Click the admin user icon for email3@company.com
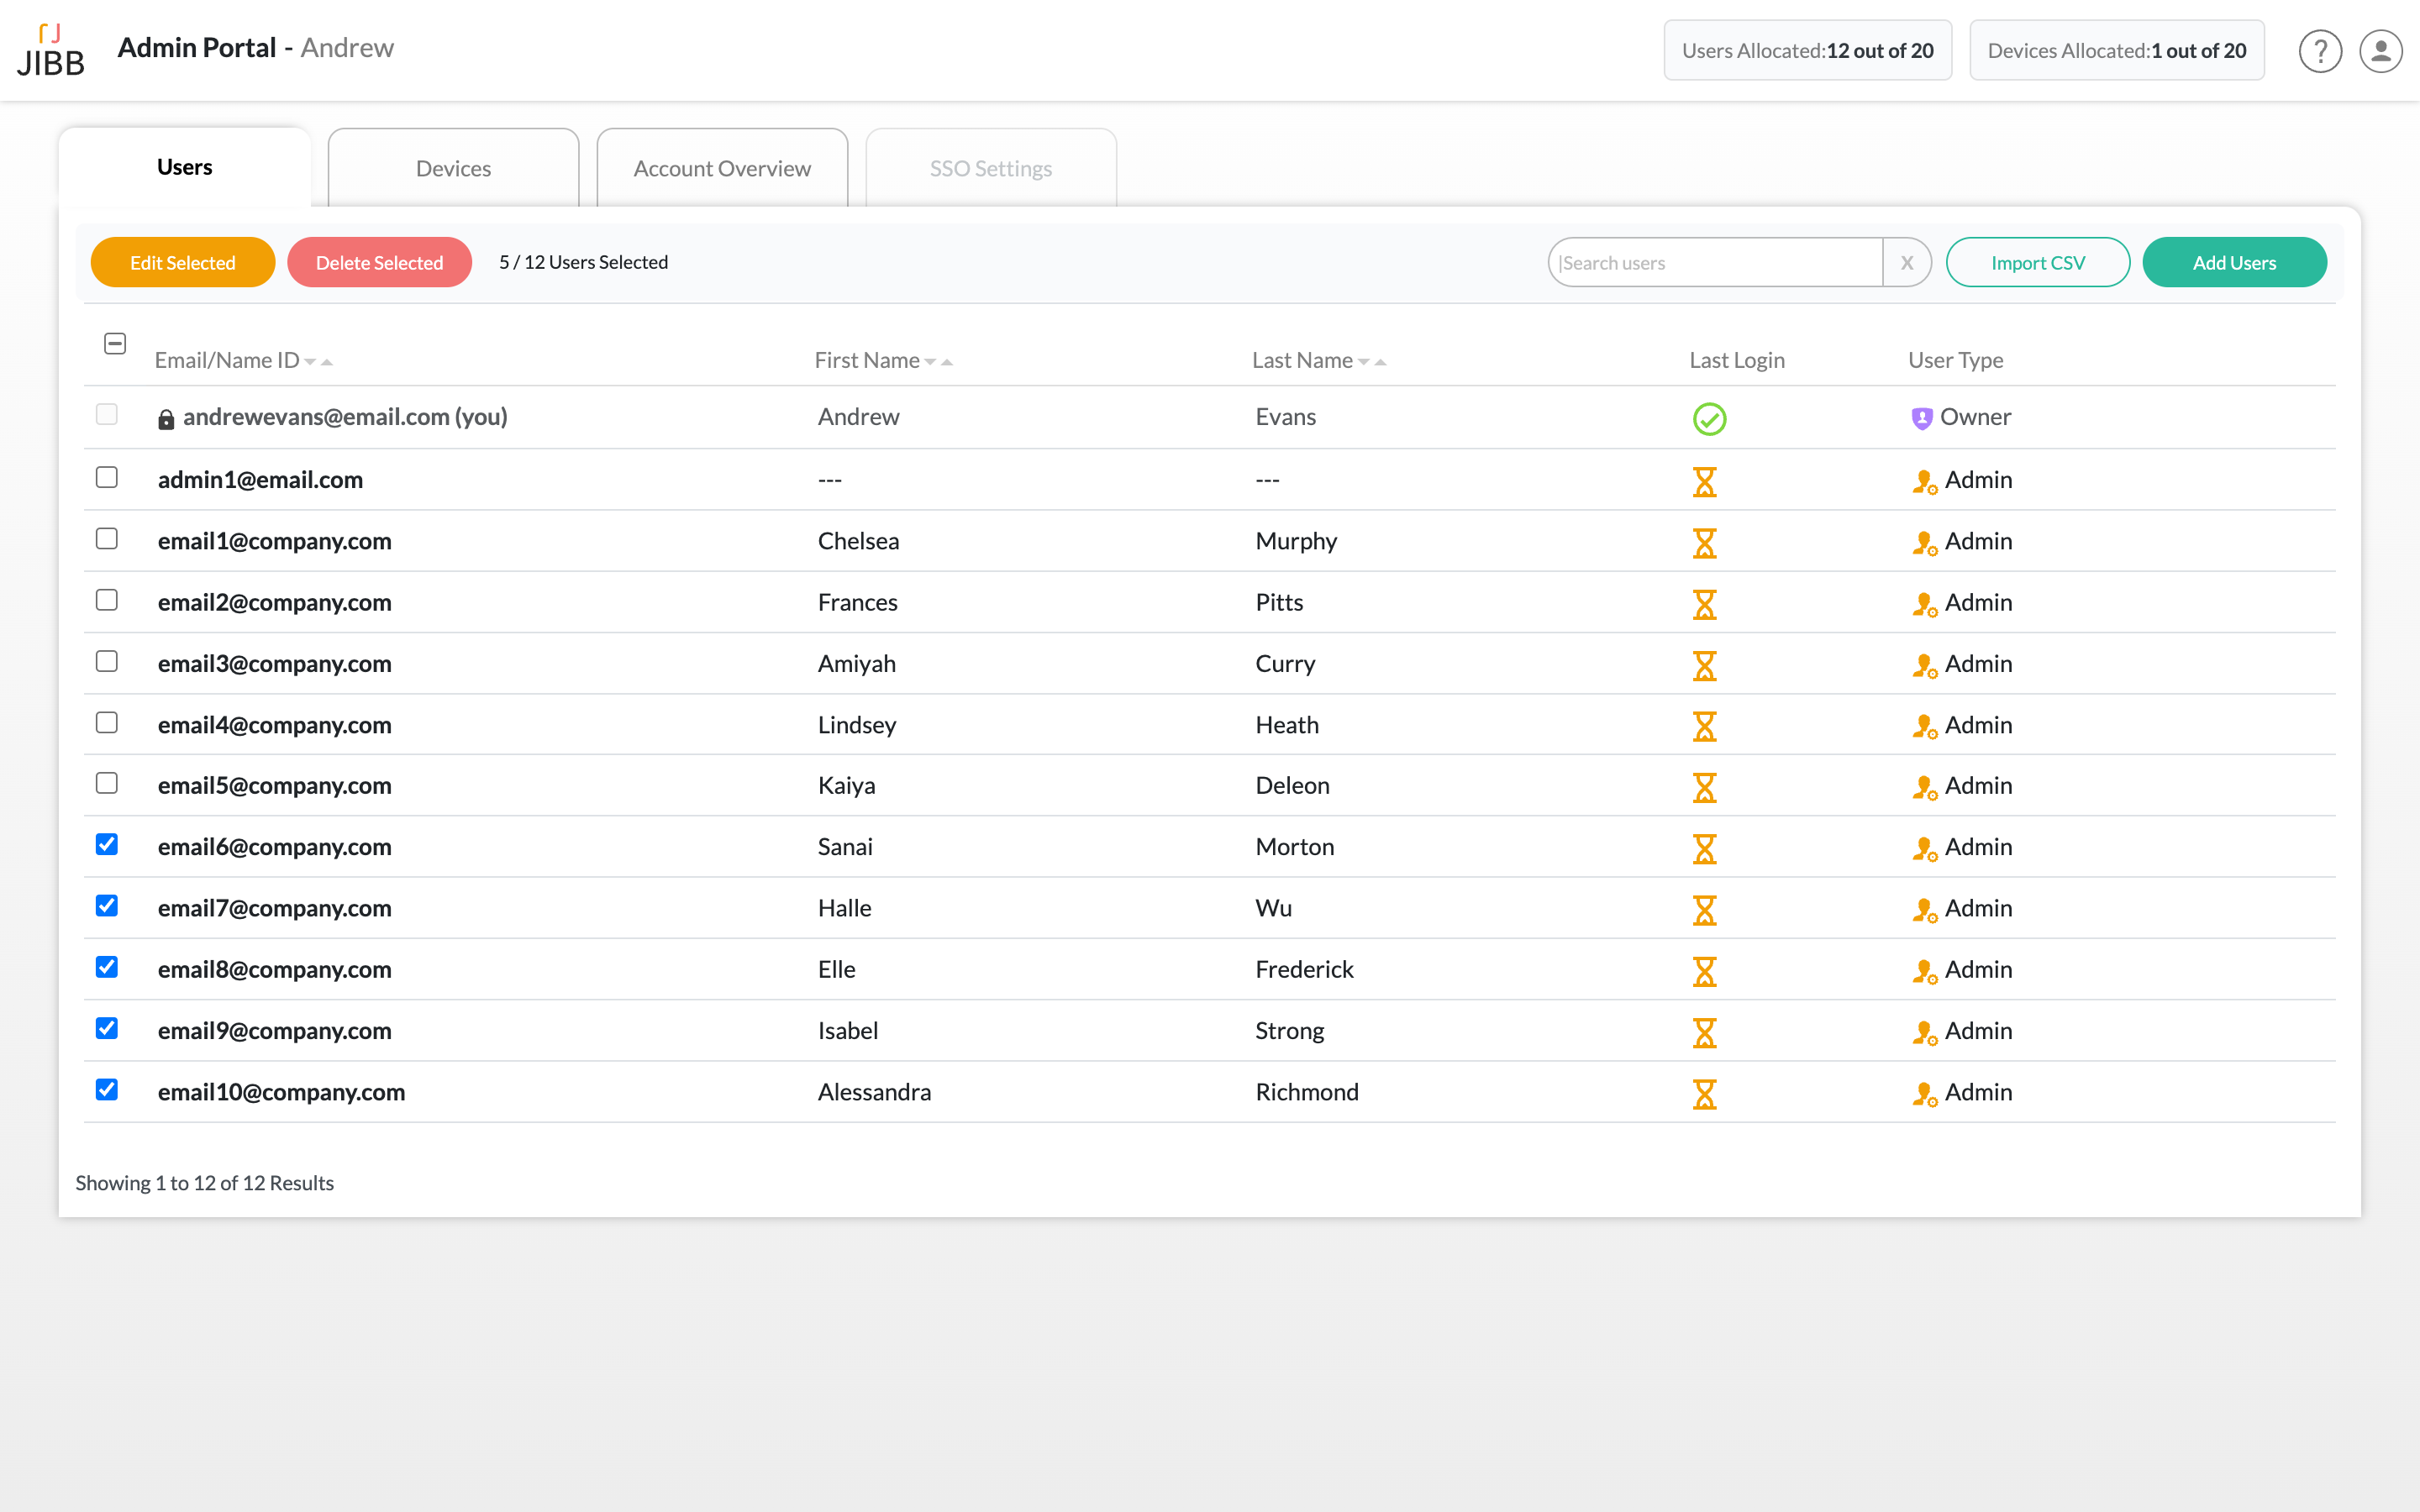This screenshot has height=1512, width=2420. [x=1924, y=666]
